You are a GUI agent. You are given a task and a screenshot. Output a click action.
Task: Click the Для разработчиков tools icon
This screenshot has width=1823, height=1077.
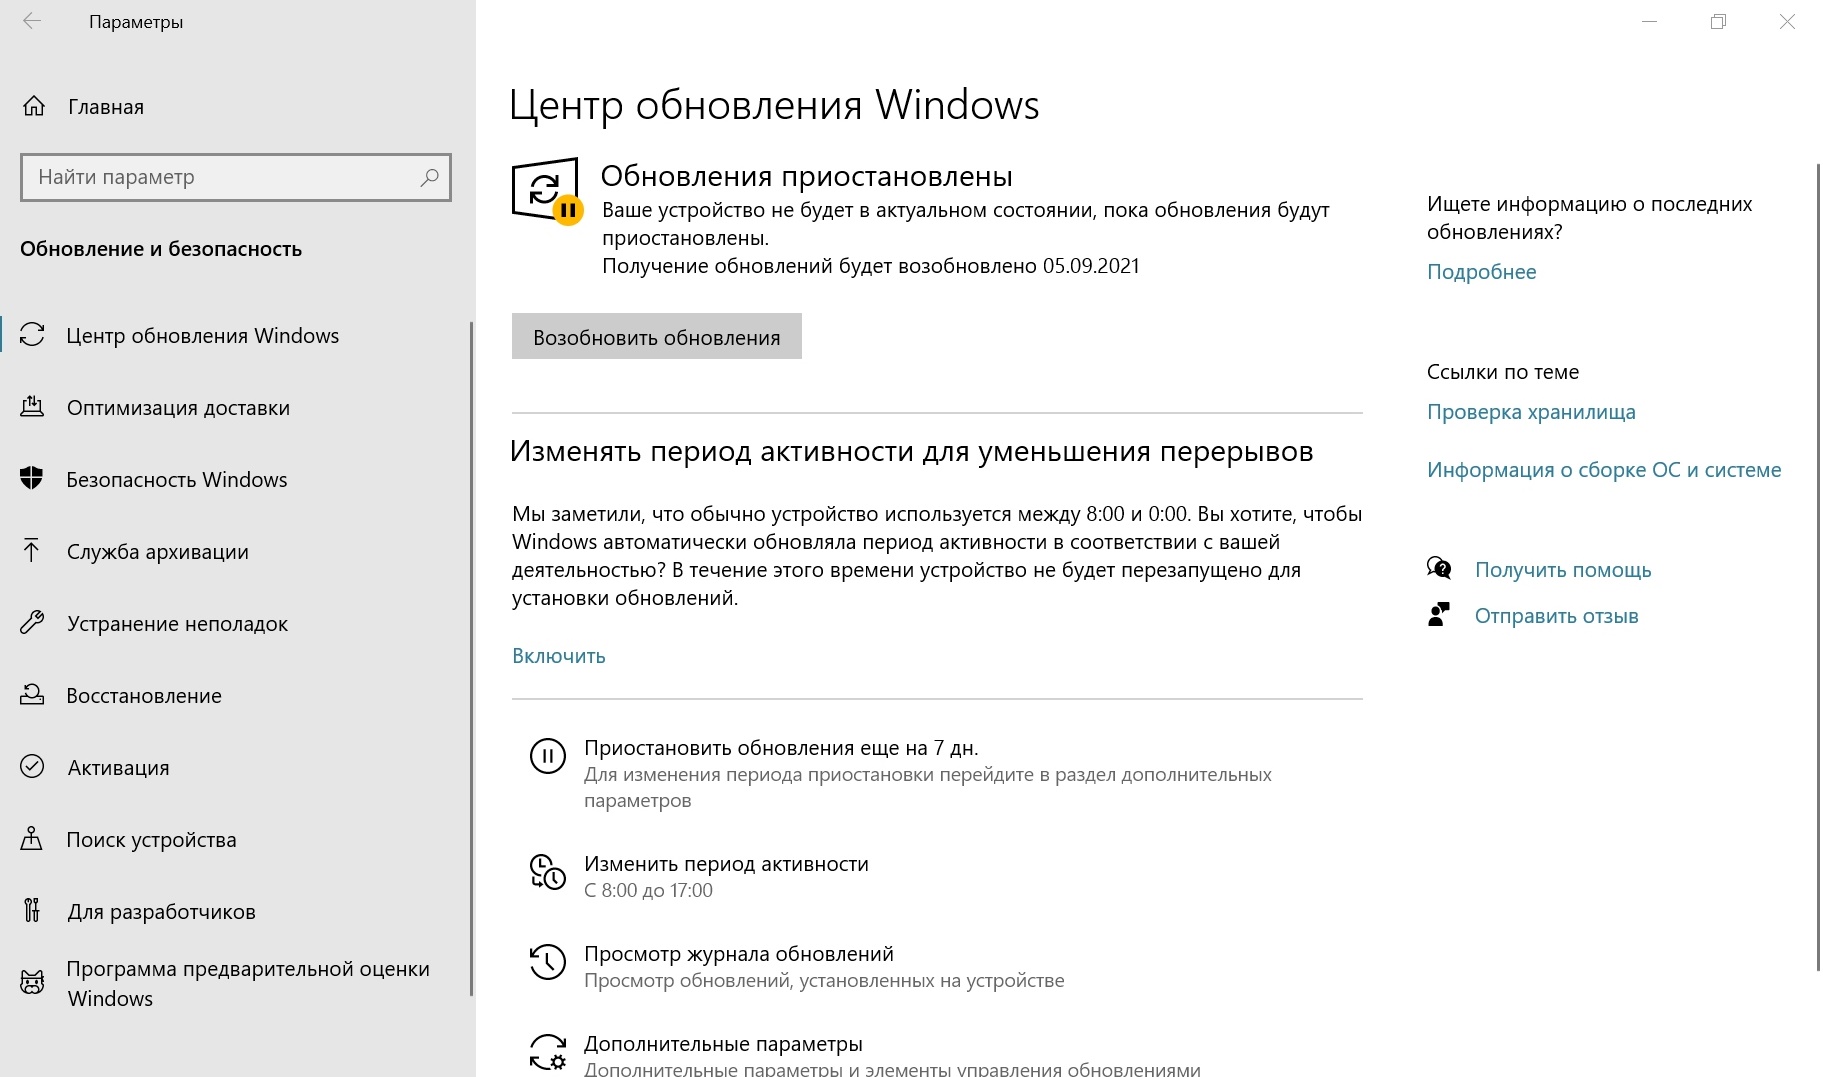[x=32, y=911]
